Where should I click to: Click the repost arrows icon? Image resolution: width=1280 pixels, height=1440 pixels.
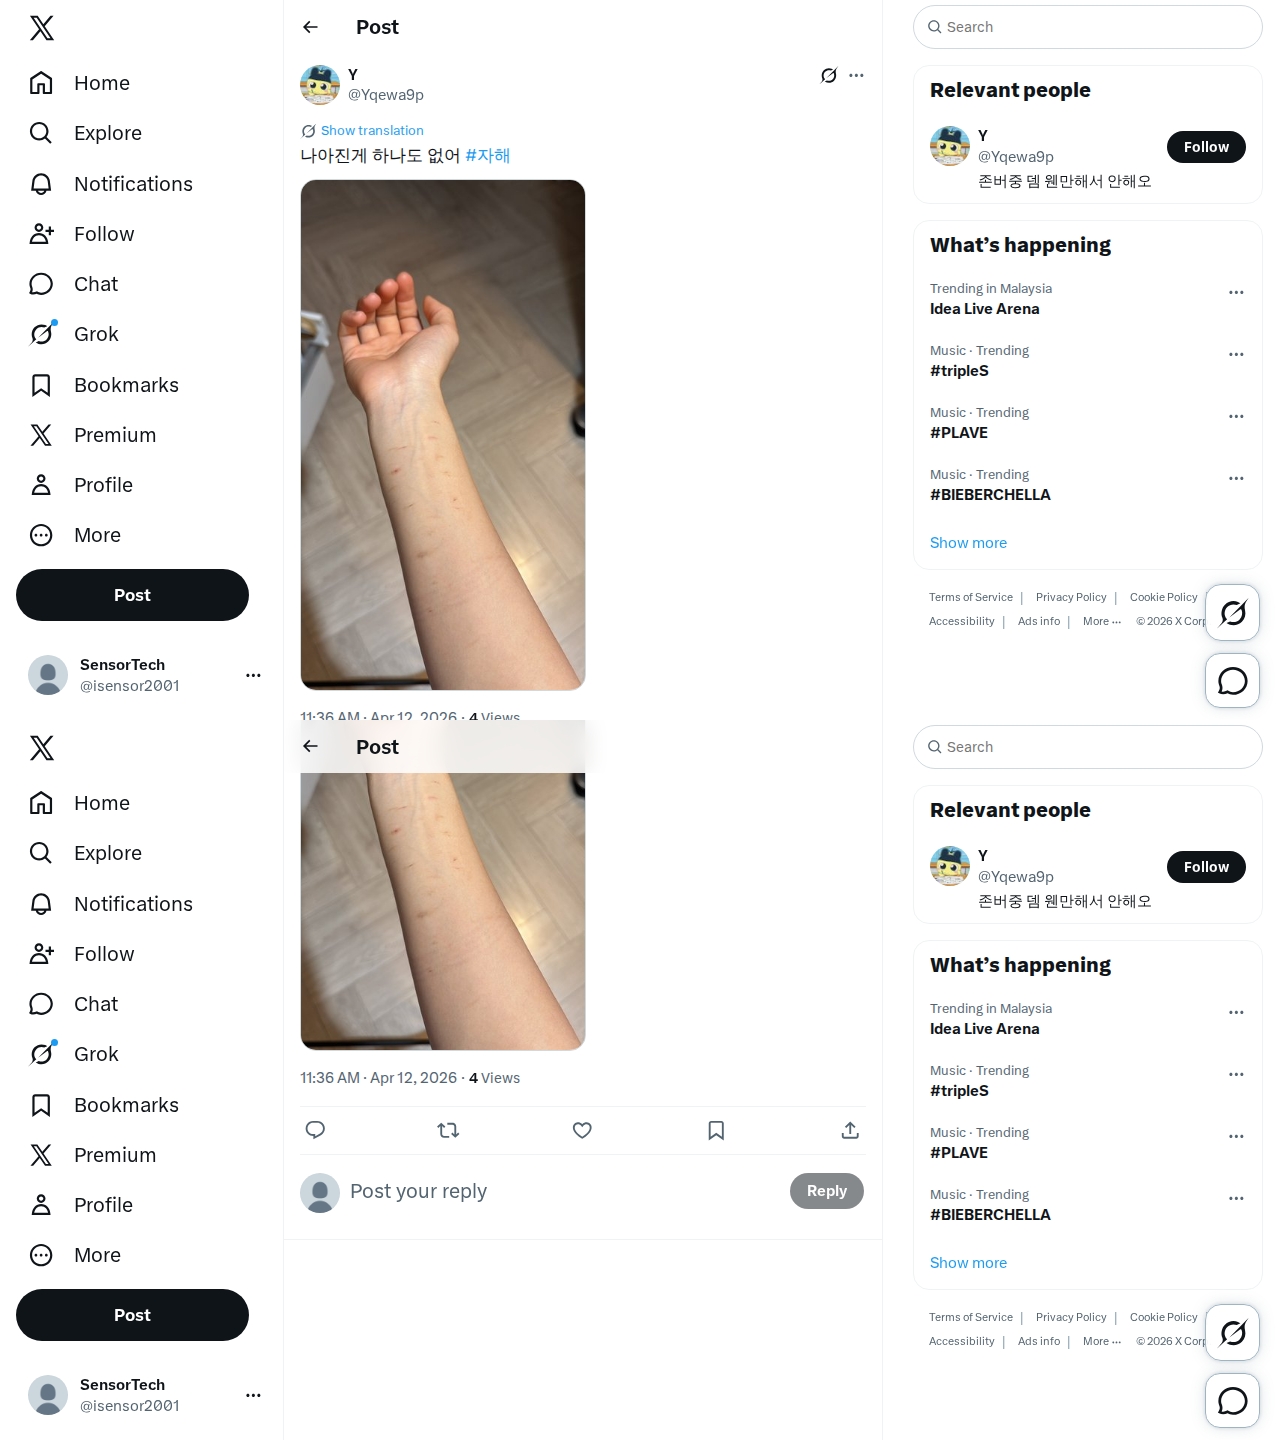point(448,1130)
